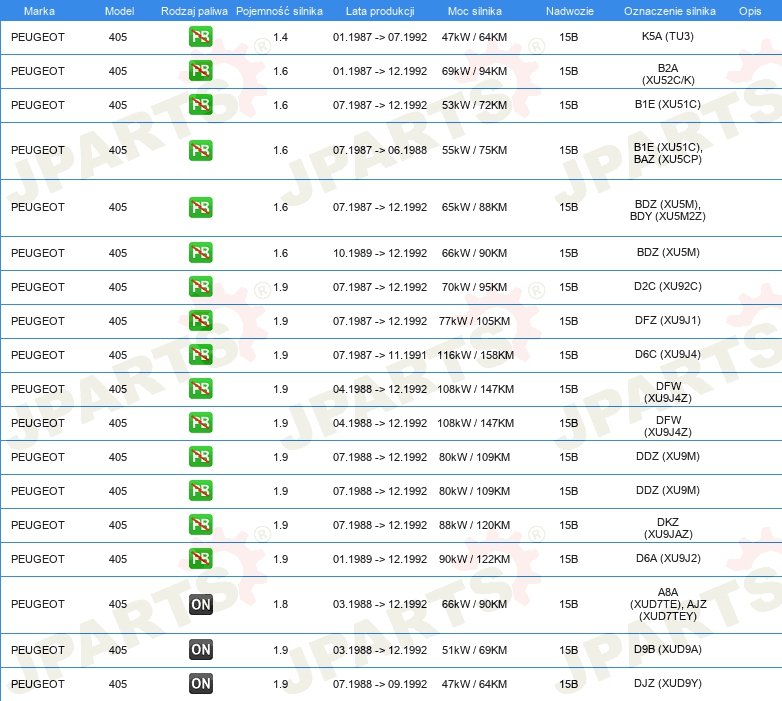Click the Rodzaj paliwa column header
The image size is (782, 701).
[194, 10]
